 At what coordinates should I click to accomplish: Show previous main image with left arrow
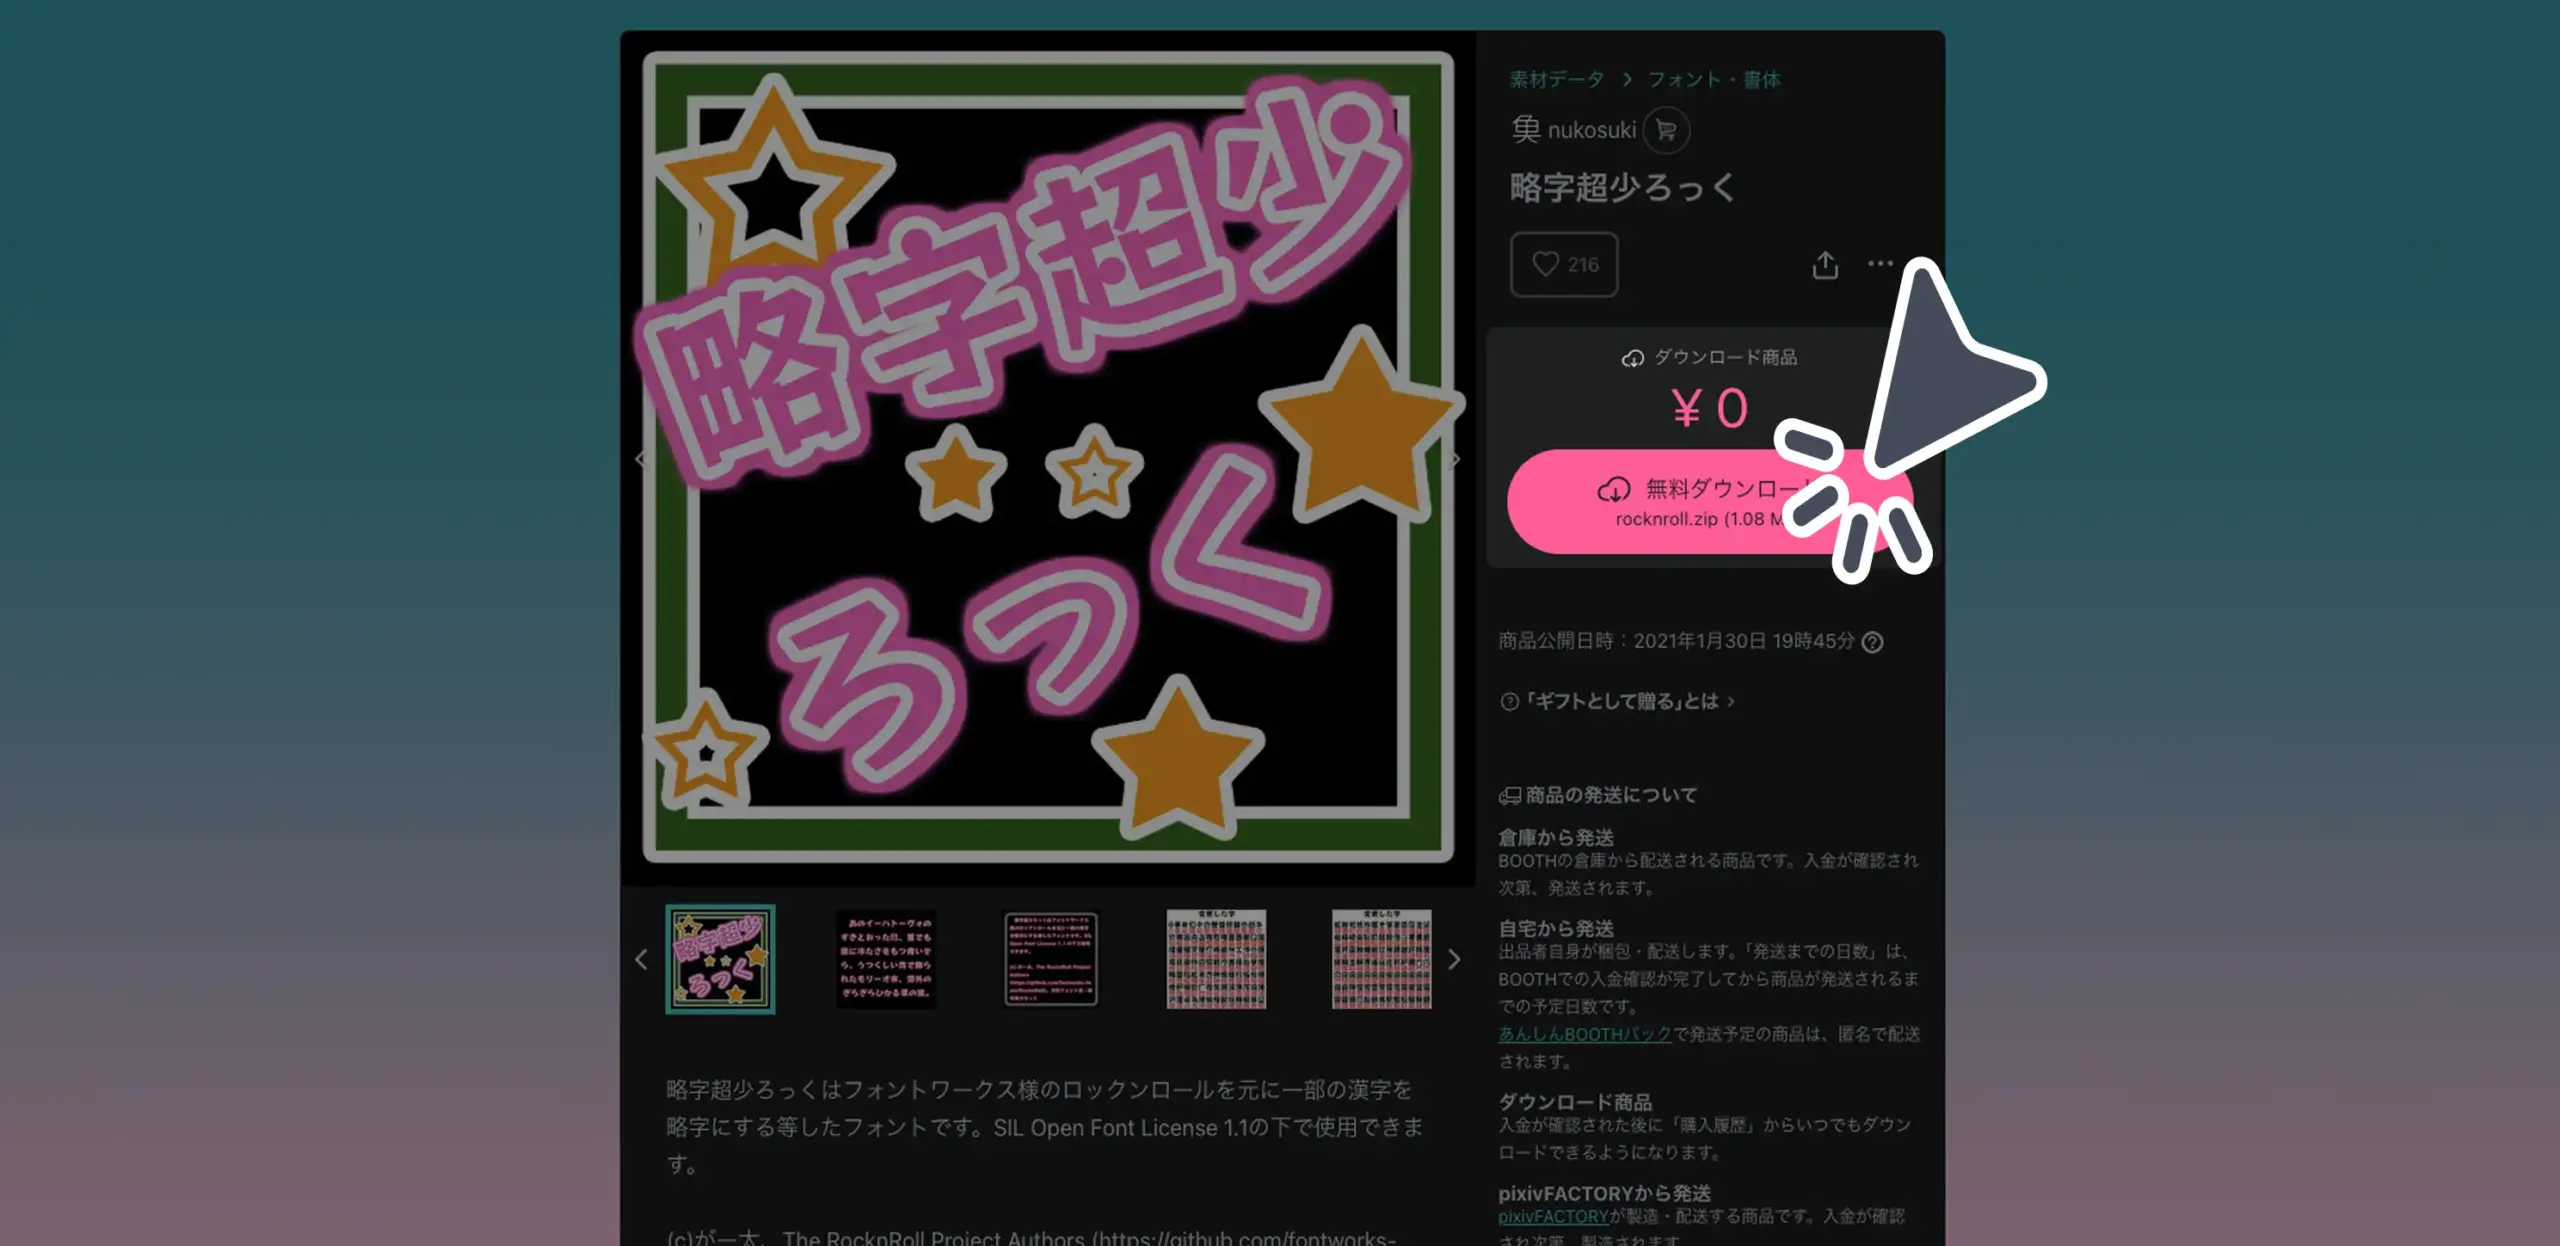640,459
